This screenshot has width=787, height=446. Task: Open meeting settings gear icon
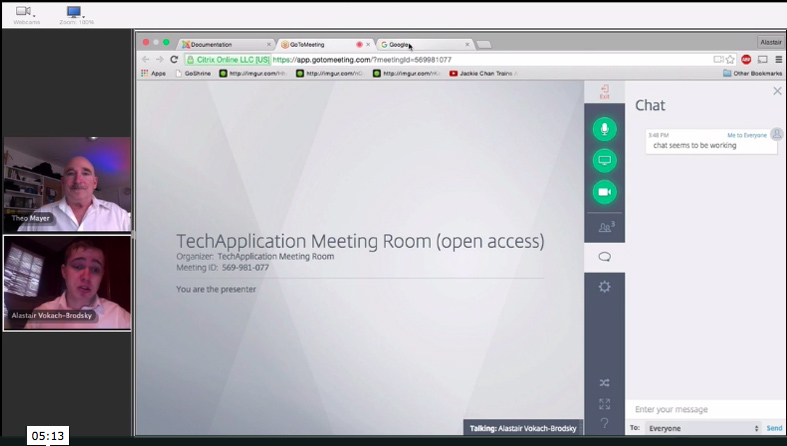click(604, 287)
